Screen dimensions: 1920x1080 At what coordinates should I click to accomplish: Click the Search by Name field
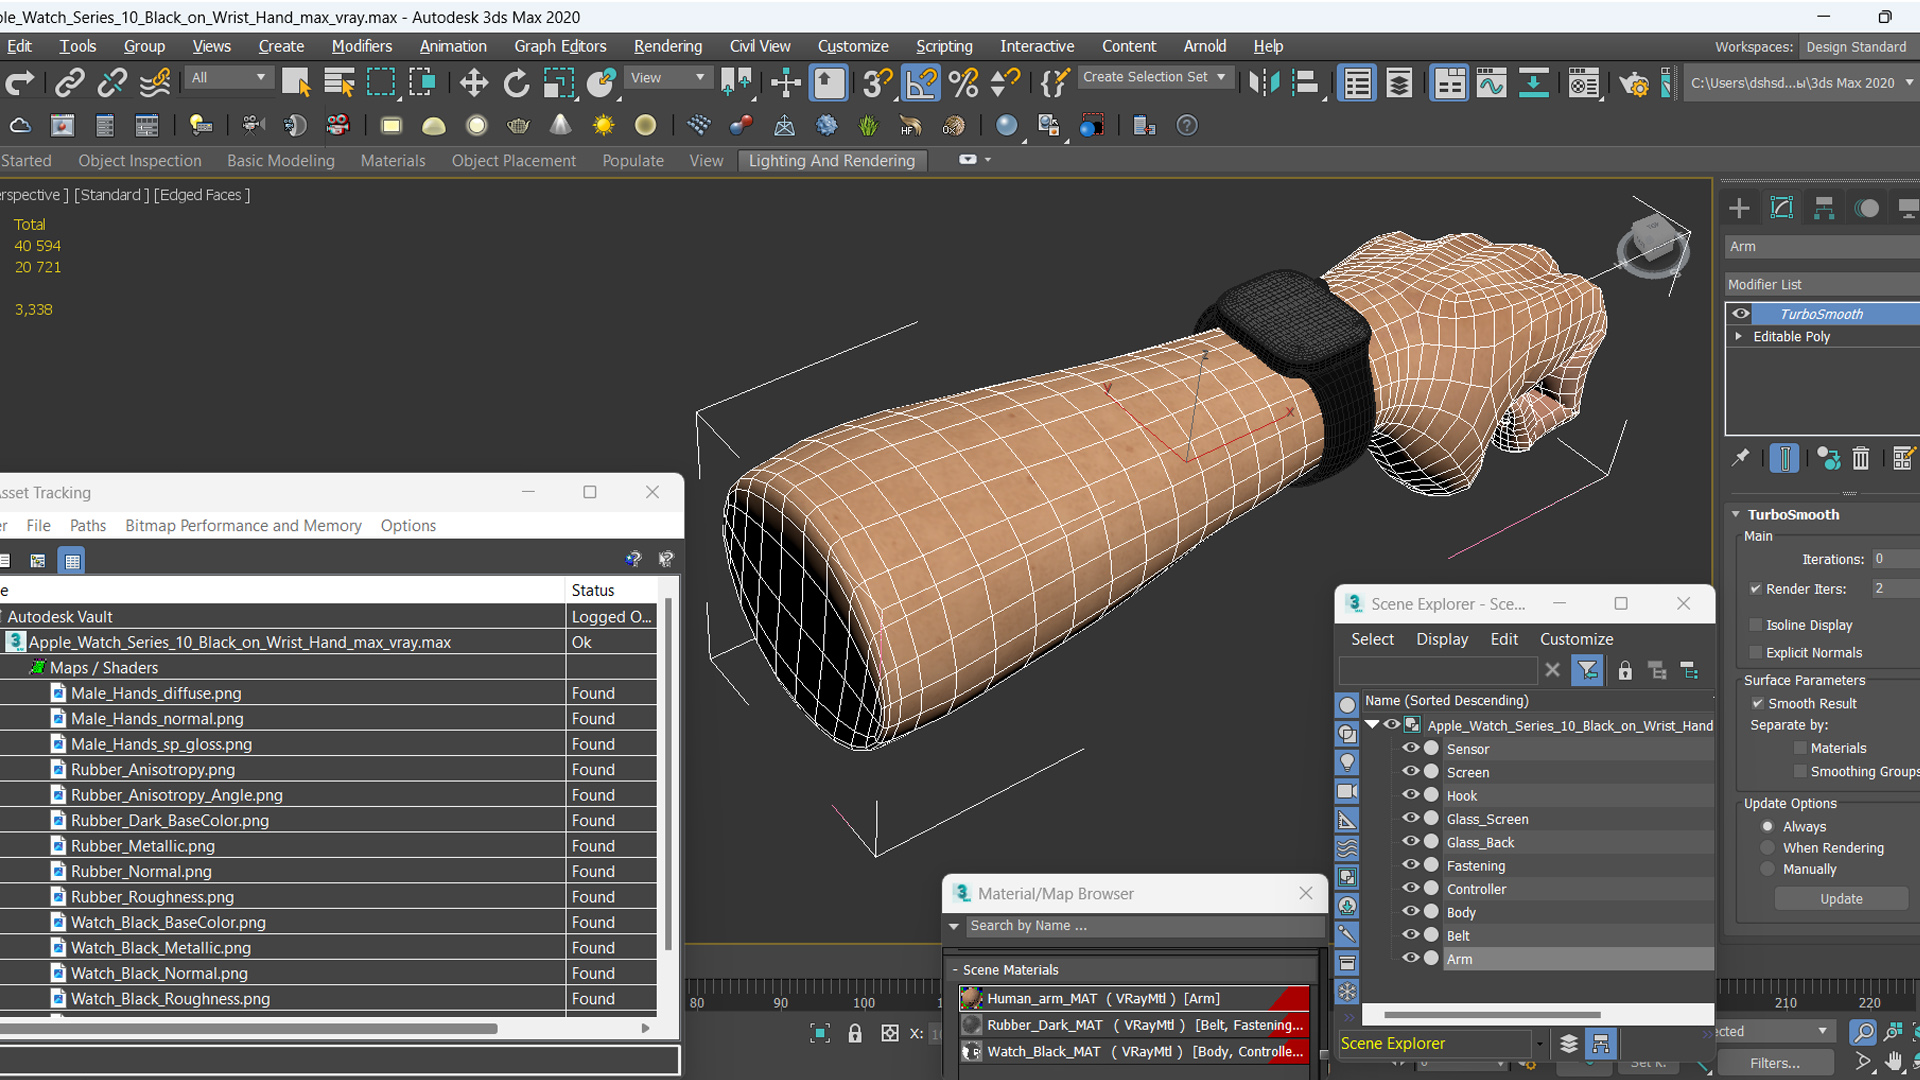point(1144,926)
